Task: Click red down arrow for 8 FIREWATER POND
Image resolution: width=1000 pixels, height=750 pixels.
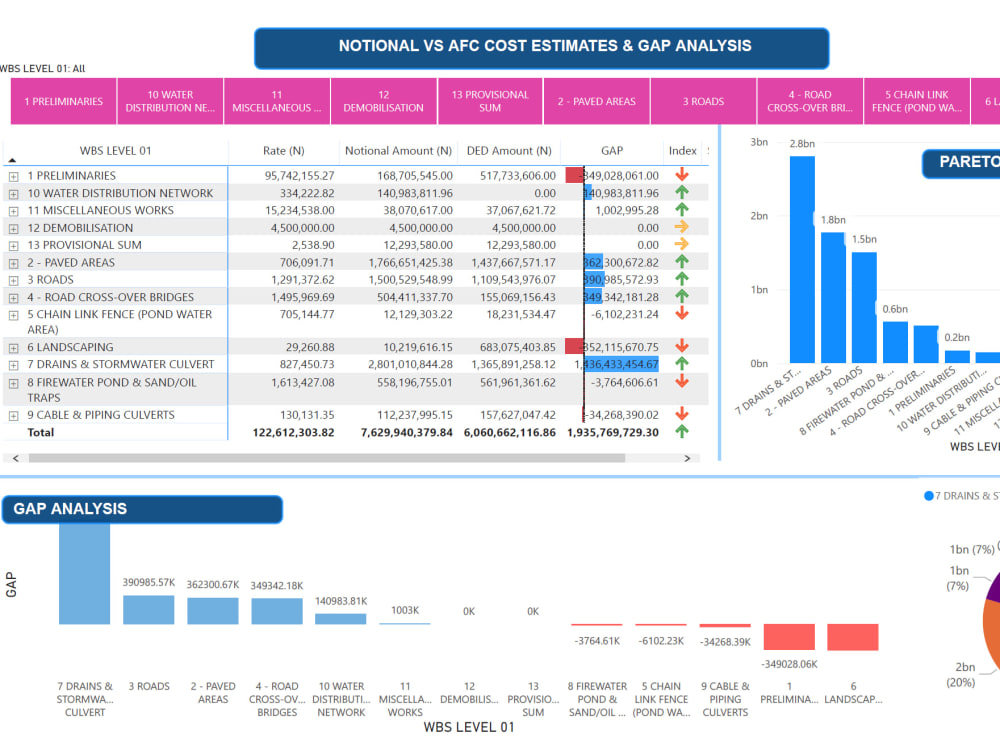Action: (x=682, y=381)
